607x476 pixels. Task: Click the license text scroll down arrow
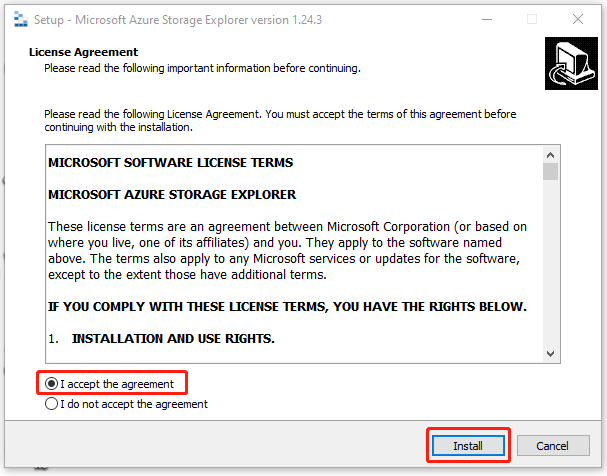click(x=550, y=353)
